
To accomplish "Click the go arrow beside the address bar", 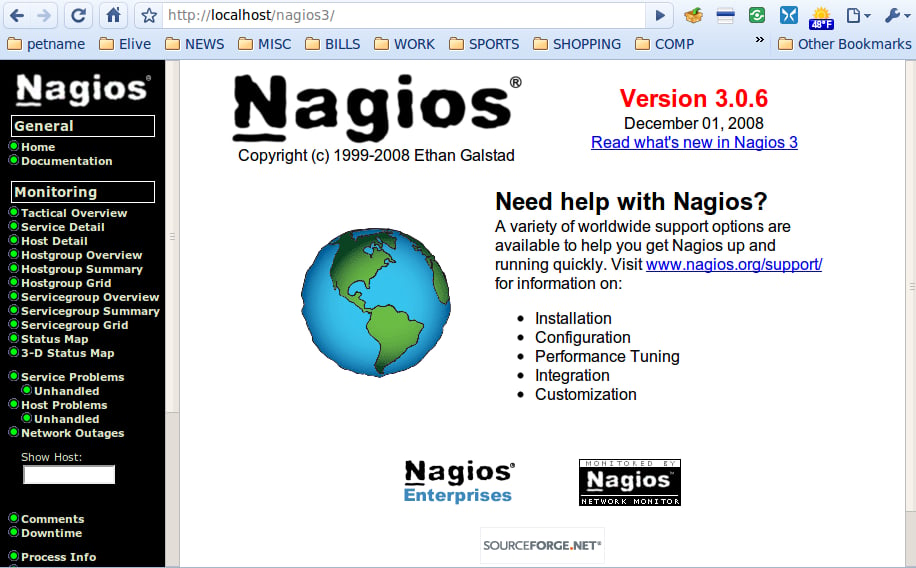I will point(660,15).
